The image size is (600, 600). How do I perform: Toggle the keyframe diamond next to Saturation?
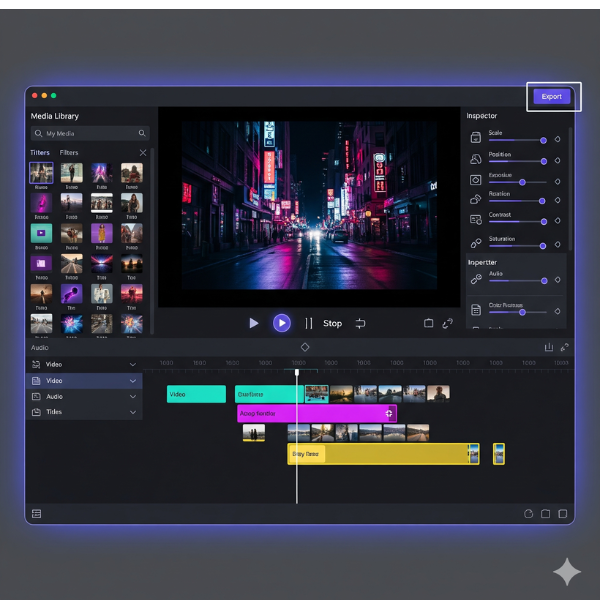click(x=558, y=244)
